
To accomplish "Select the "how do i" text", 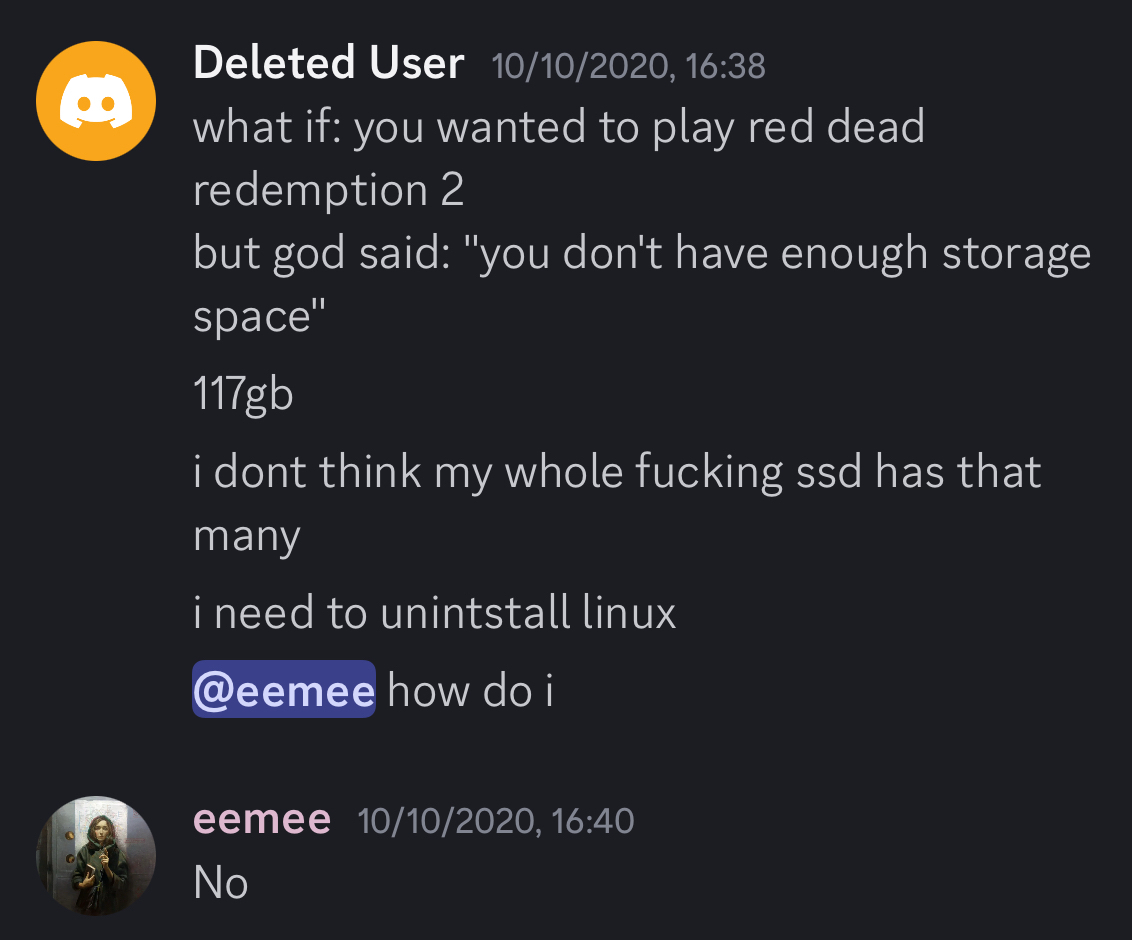I will click(x=470, y=691).
